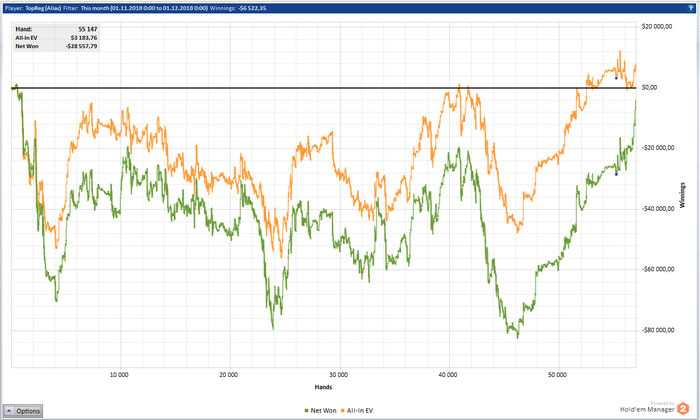Click the $20 000,00 axis label
The image size is (700, 420).
pyautogui.click(x=657, y=26)
